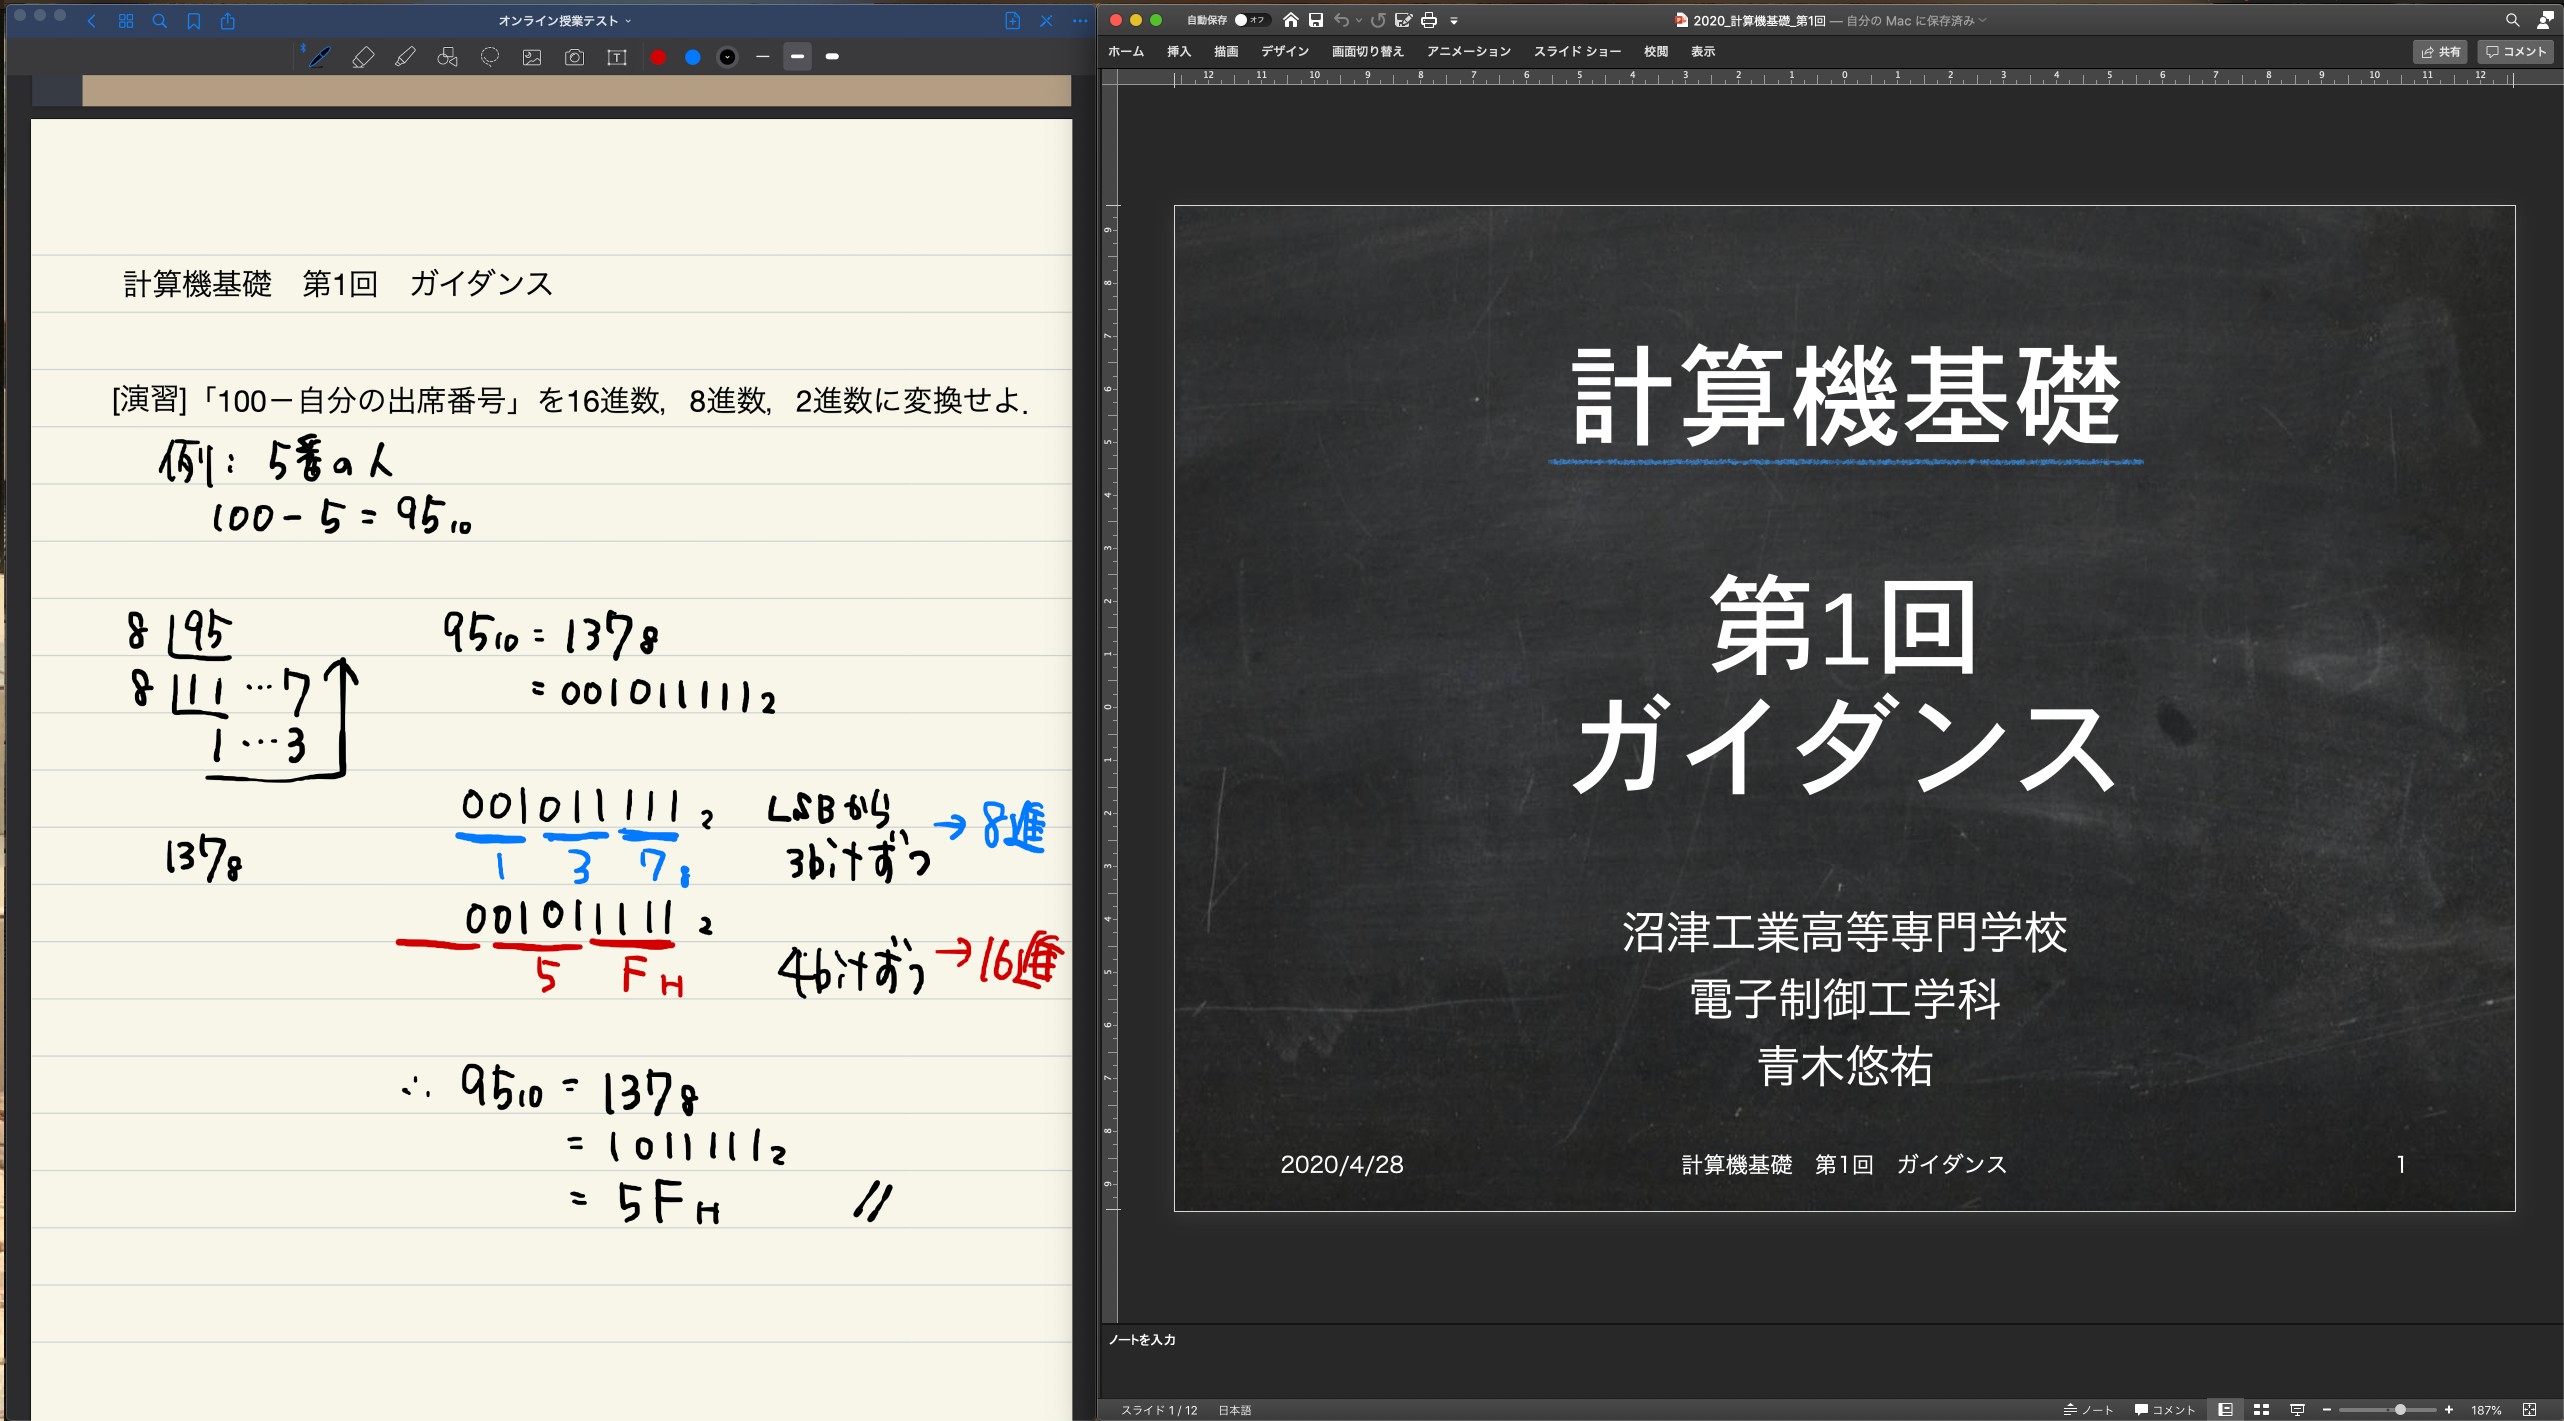Image resolution: width=2564 pixels, height=1421 pixels.
Task: Fit slide to current window icon
Action: pos(2530,1410)
